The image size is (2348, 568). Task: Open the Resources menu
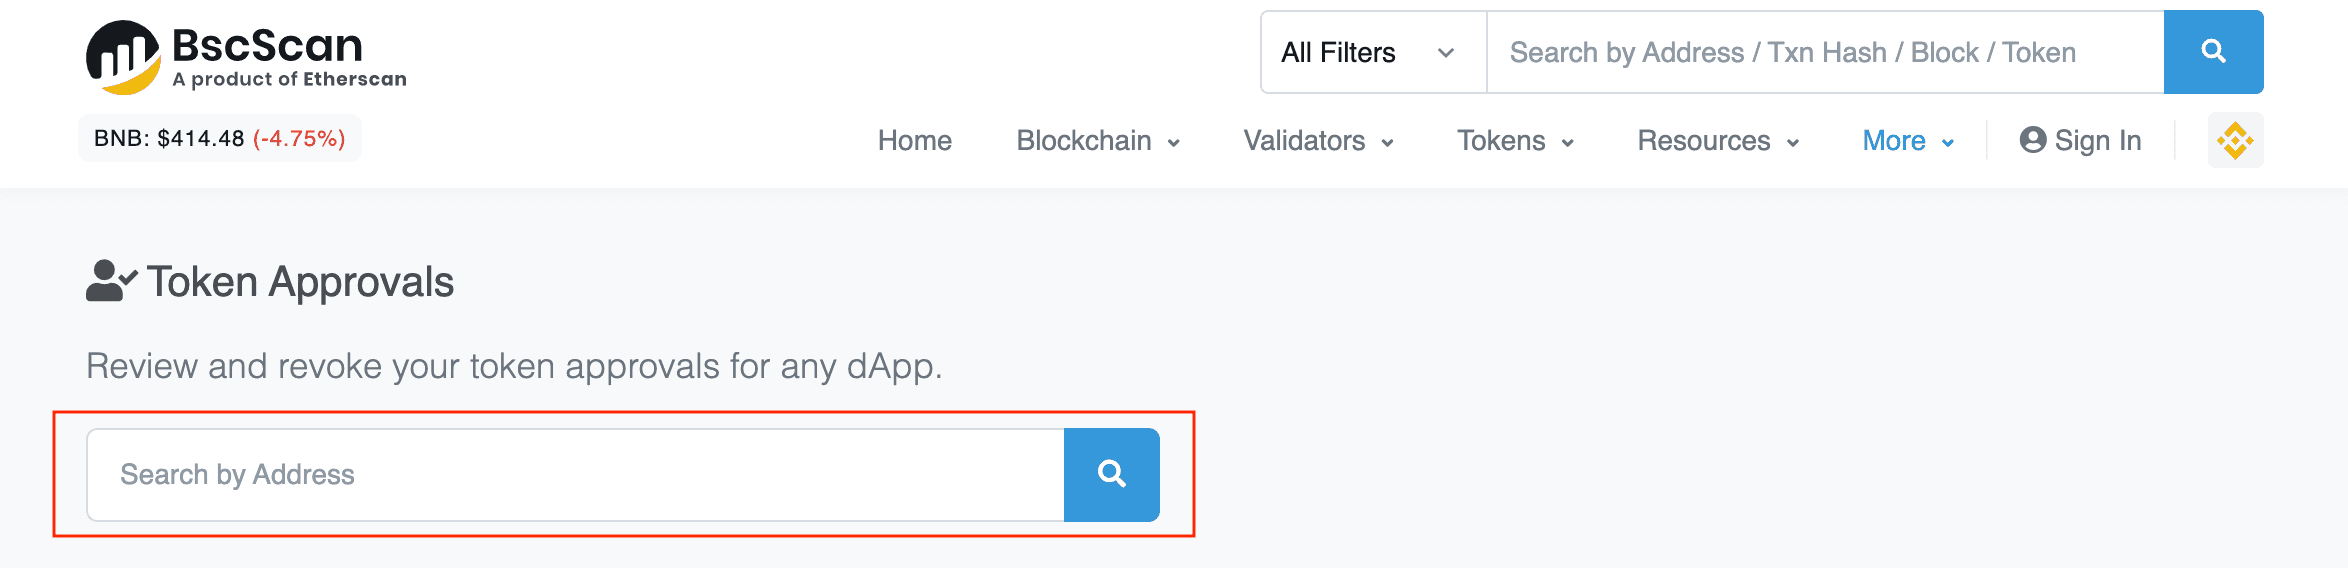click(x=1718, y=141)
